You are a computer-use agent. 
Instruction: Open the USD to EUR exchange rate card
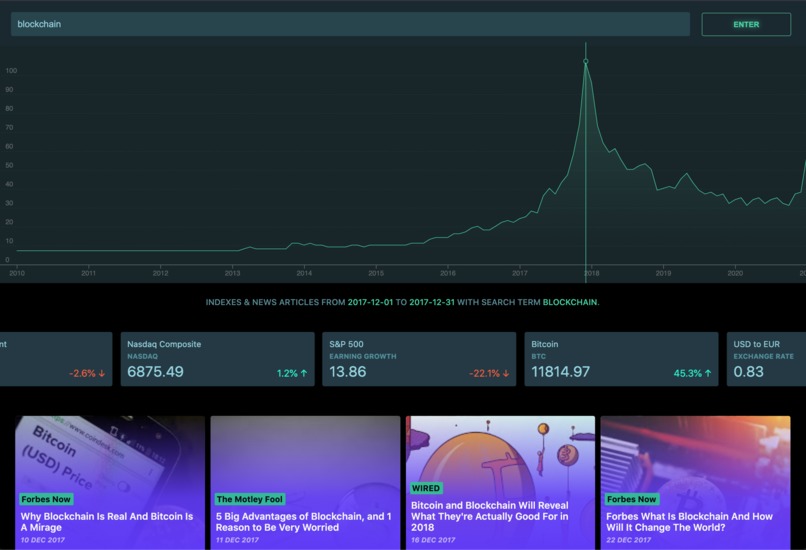coord(766,359)
